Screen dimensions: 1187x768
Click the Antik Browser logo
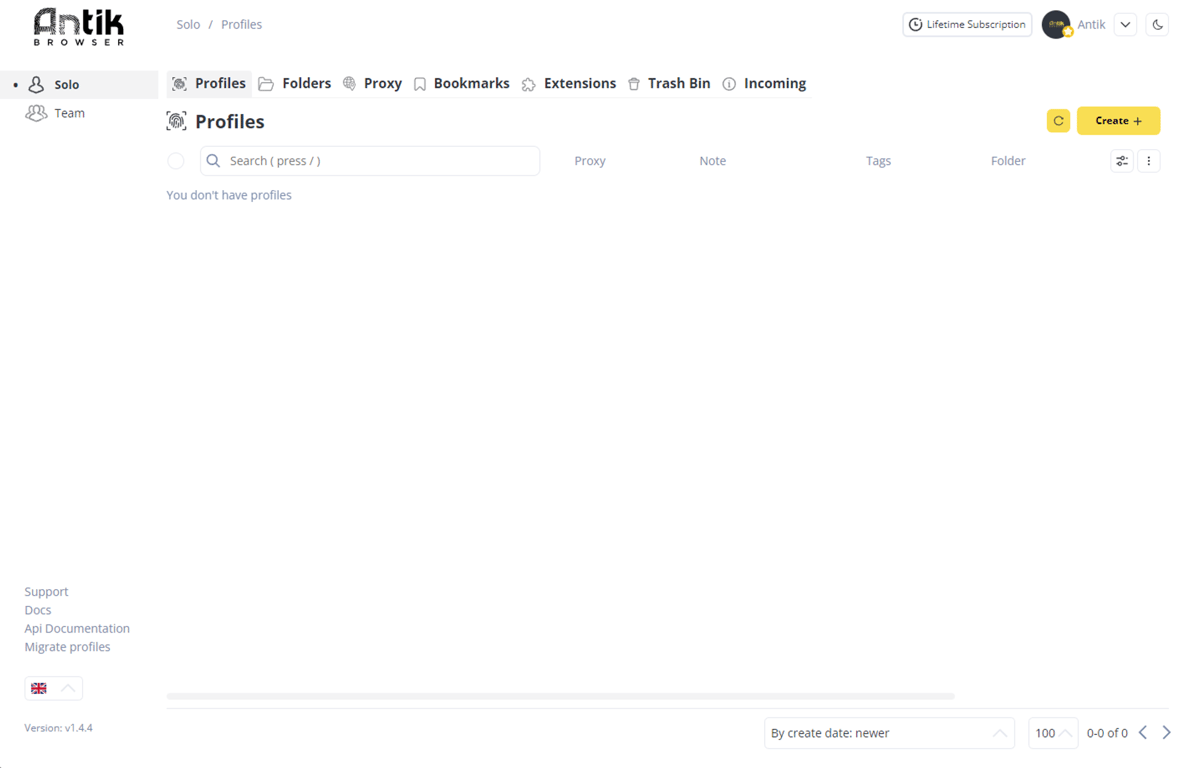point(79,27)
